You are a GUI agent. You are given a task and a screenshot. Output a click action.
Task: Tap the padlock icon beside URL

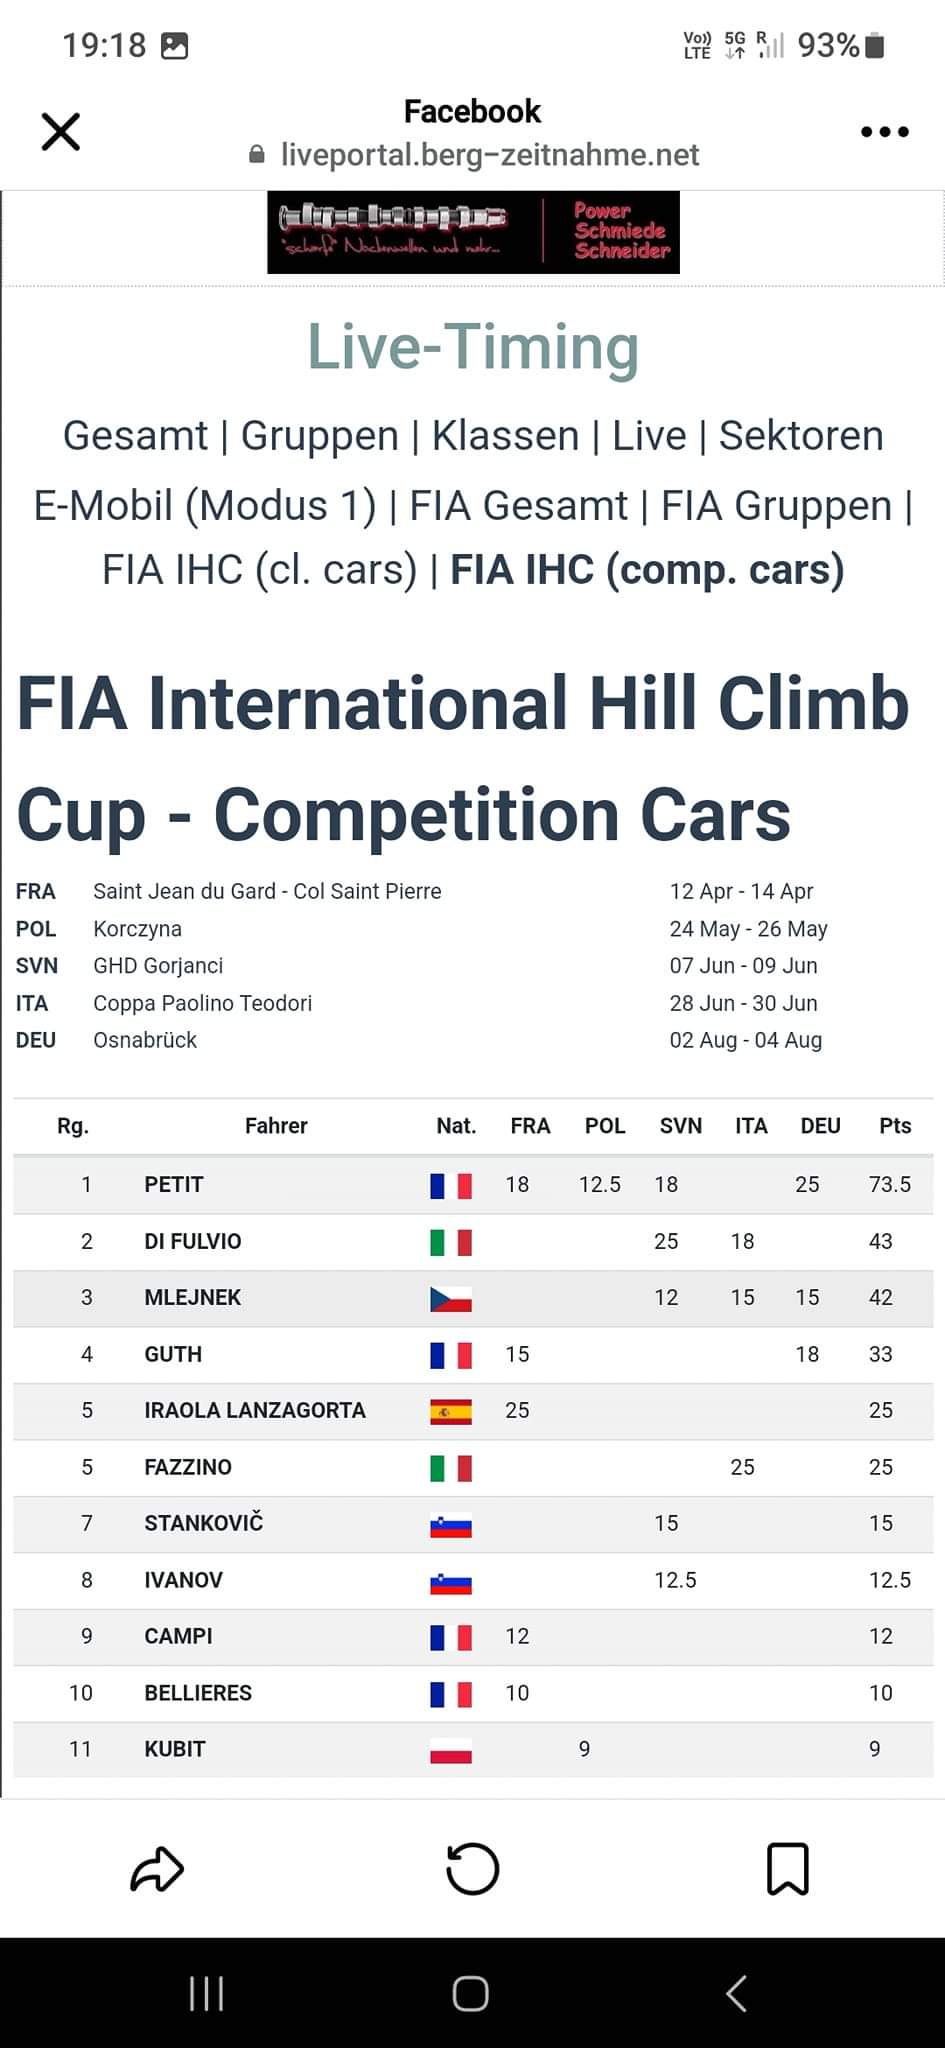point(257,155)
